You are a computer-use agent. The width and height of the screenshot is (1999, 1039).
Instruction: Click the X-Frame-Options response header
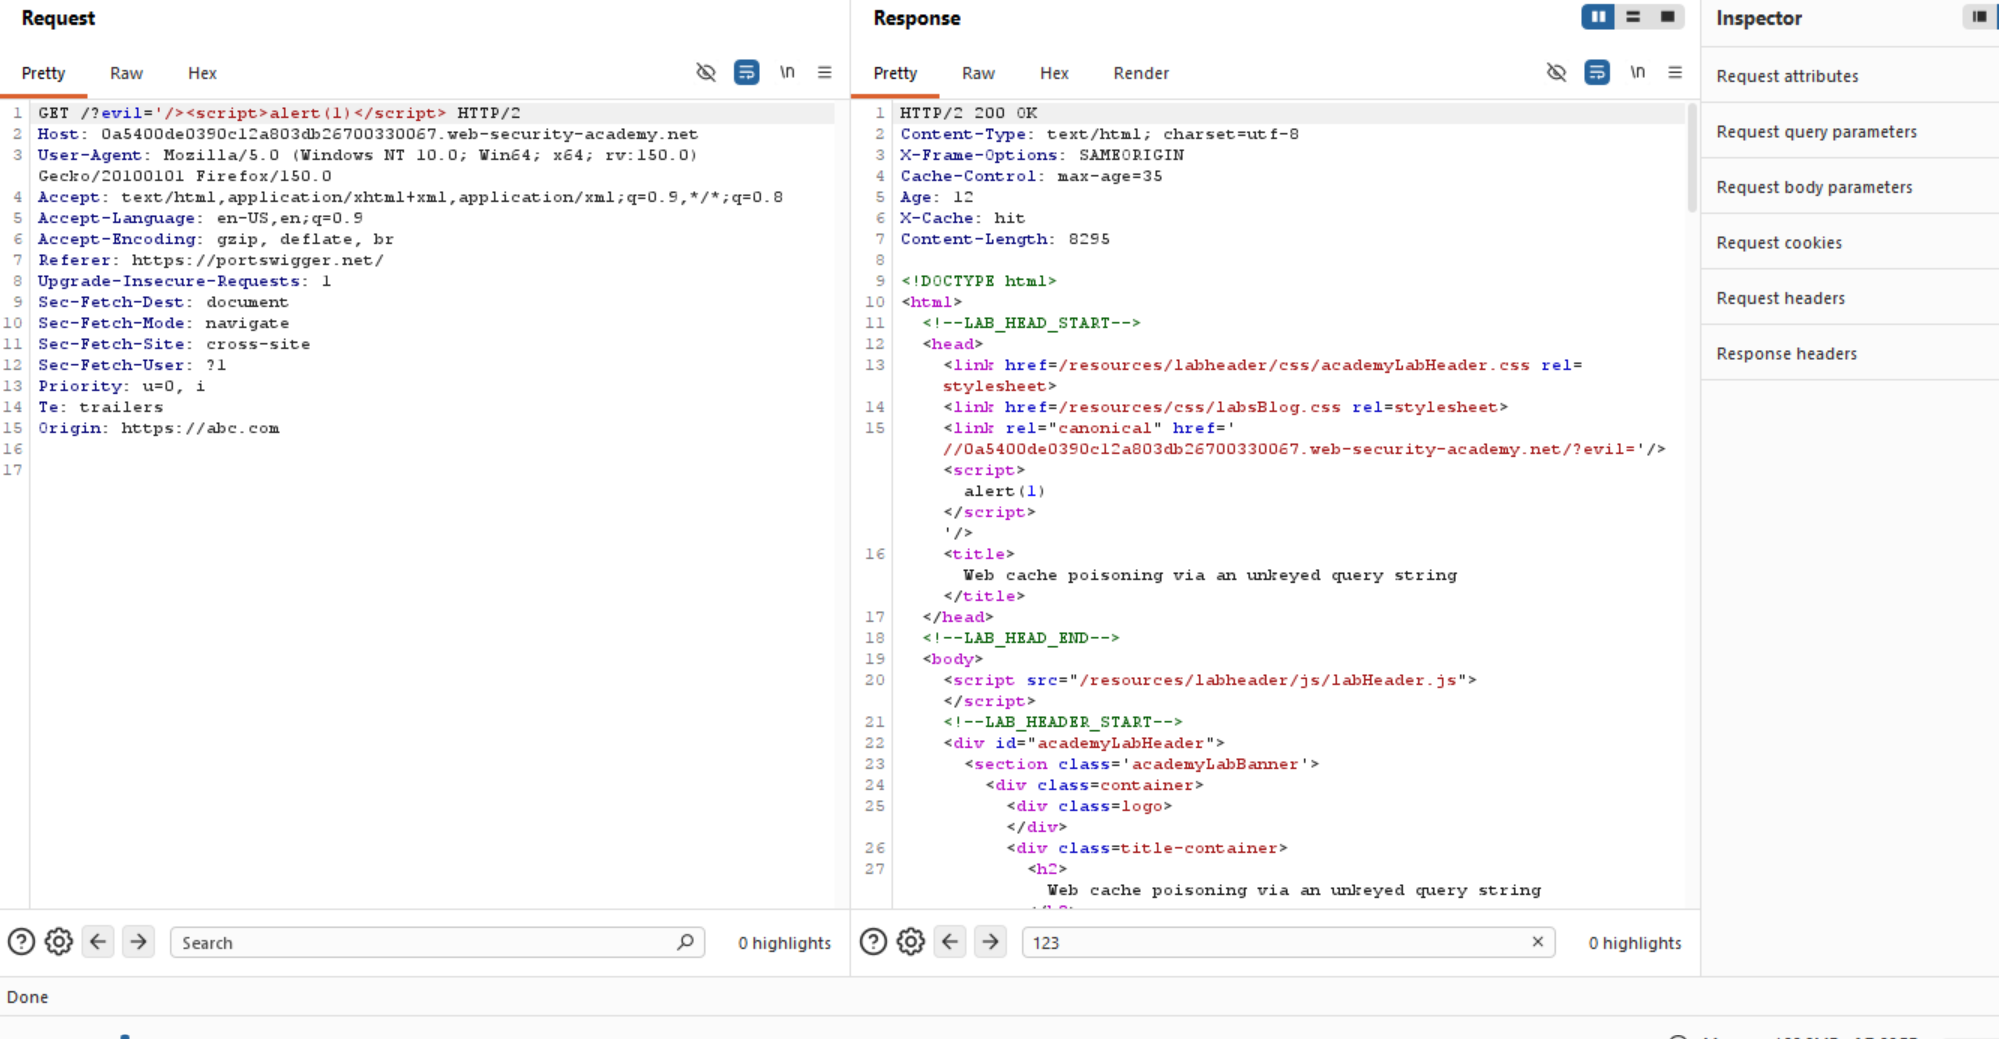pos(1042,155)
